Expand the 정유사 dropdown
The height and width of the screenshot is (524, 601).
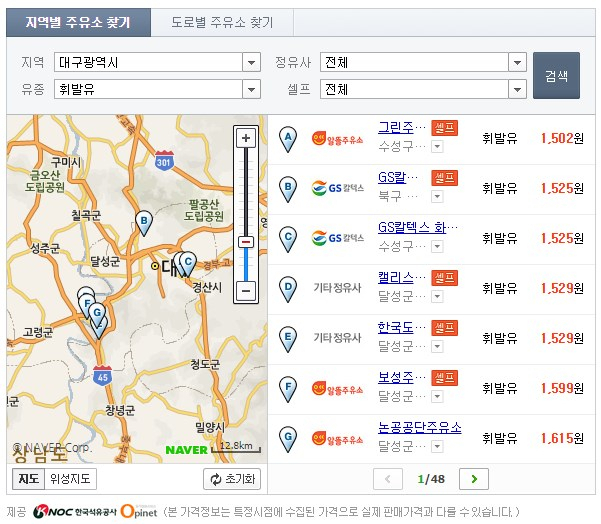pos(423,62)
